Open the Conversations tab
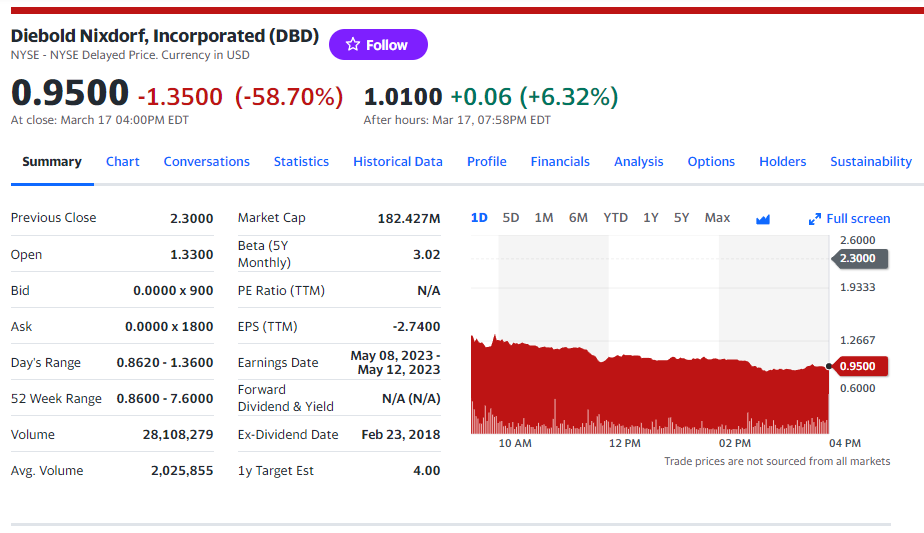 pyautogui.click(x=206, y=162)
